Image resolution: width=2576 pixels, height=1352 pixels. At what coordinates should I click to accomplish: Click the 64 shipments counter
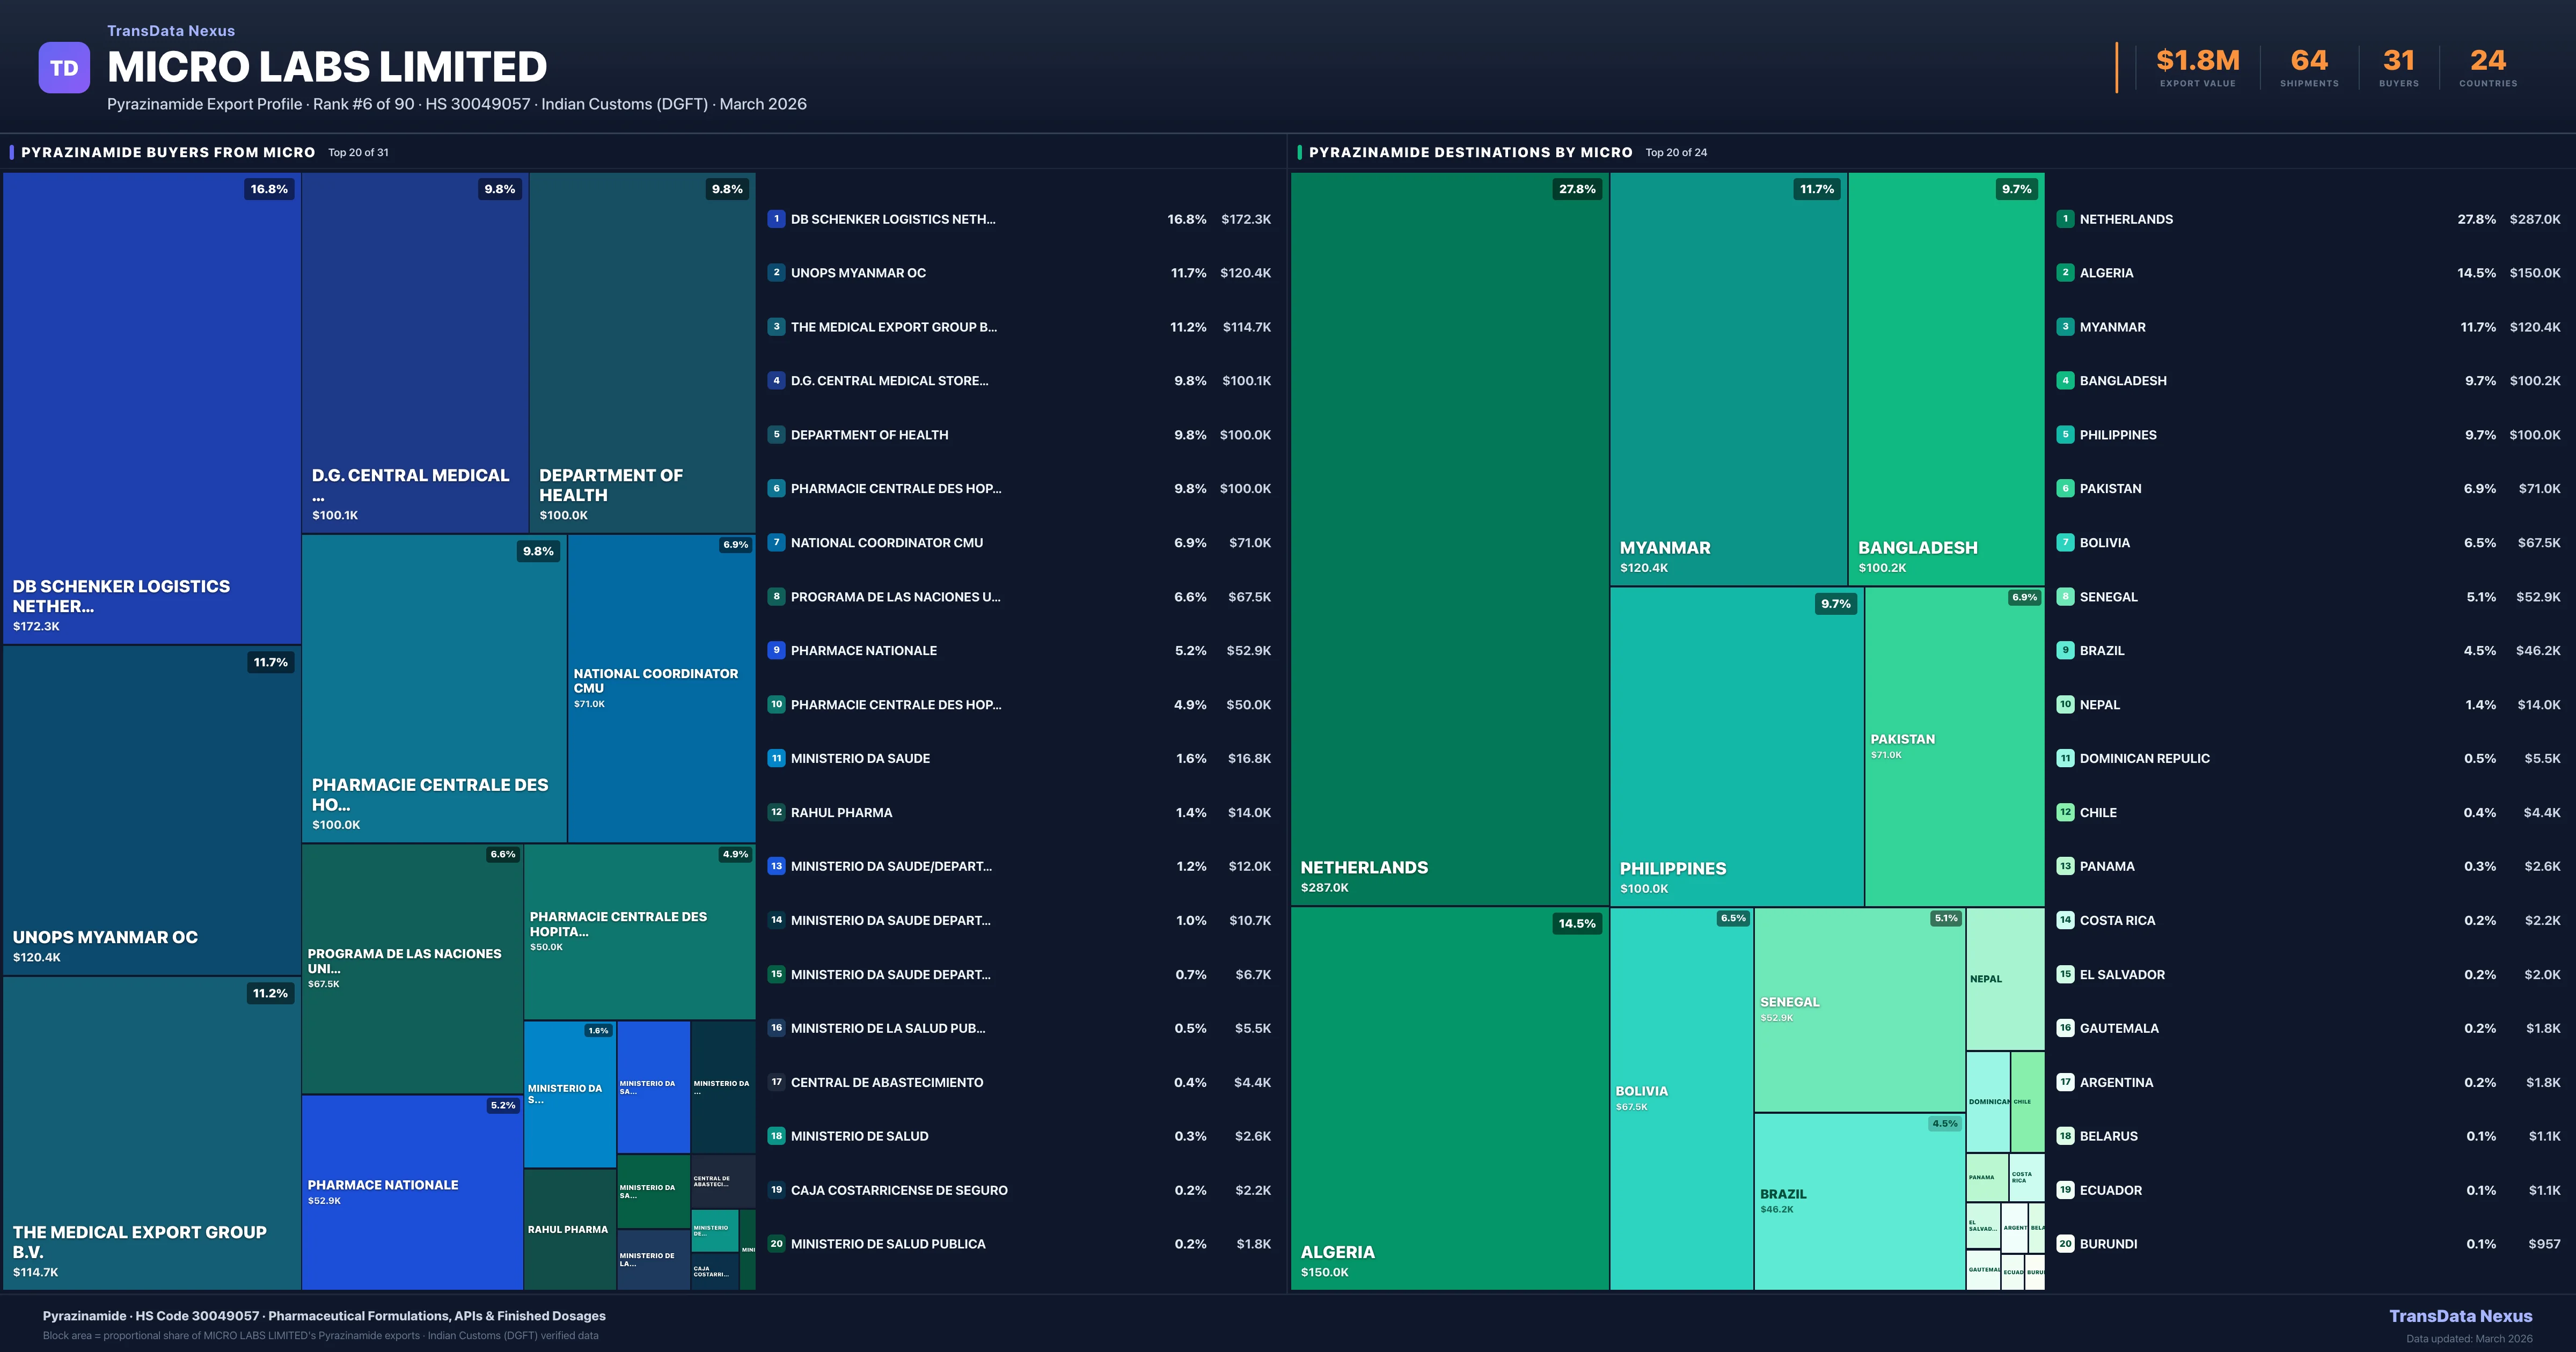click(2308, 60)
